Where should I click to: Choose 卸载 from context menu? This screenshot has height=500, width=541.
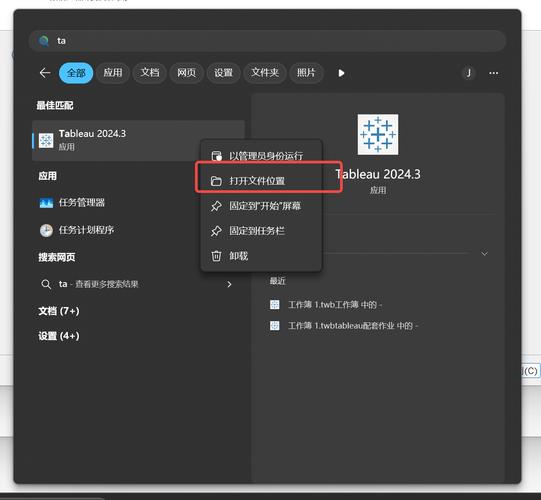click(261, 256)
